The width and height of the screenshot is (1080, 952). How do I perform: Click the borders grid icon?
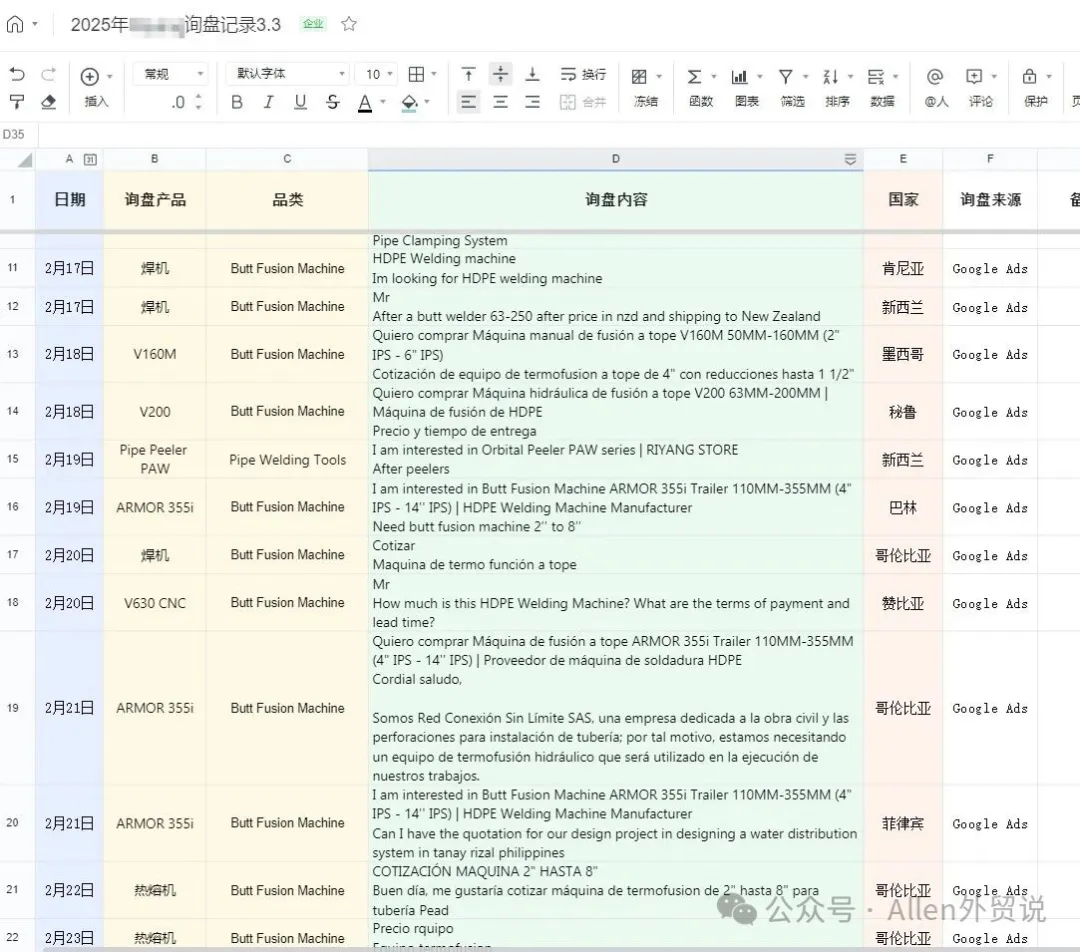point(416,74)
